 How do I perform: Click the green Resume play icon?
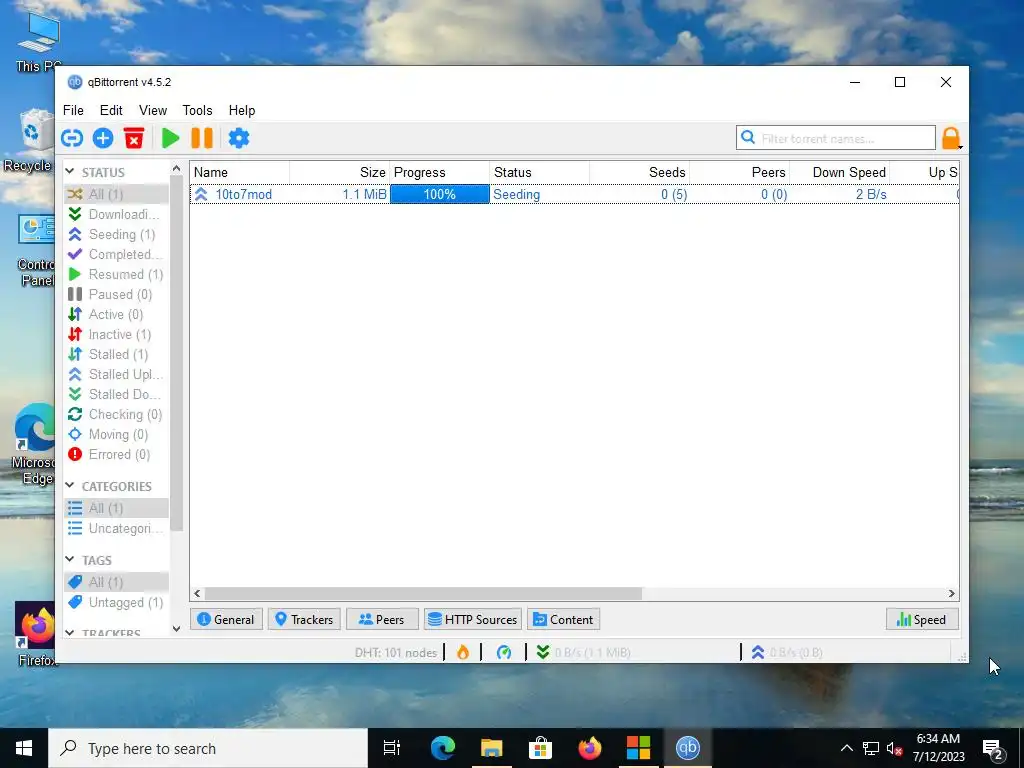[170, 138]
